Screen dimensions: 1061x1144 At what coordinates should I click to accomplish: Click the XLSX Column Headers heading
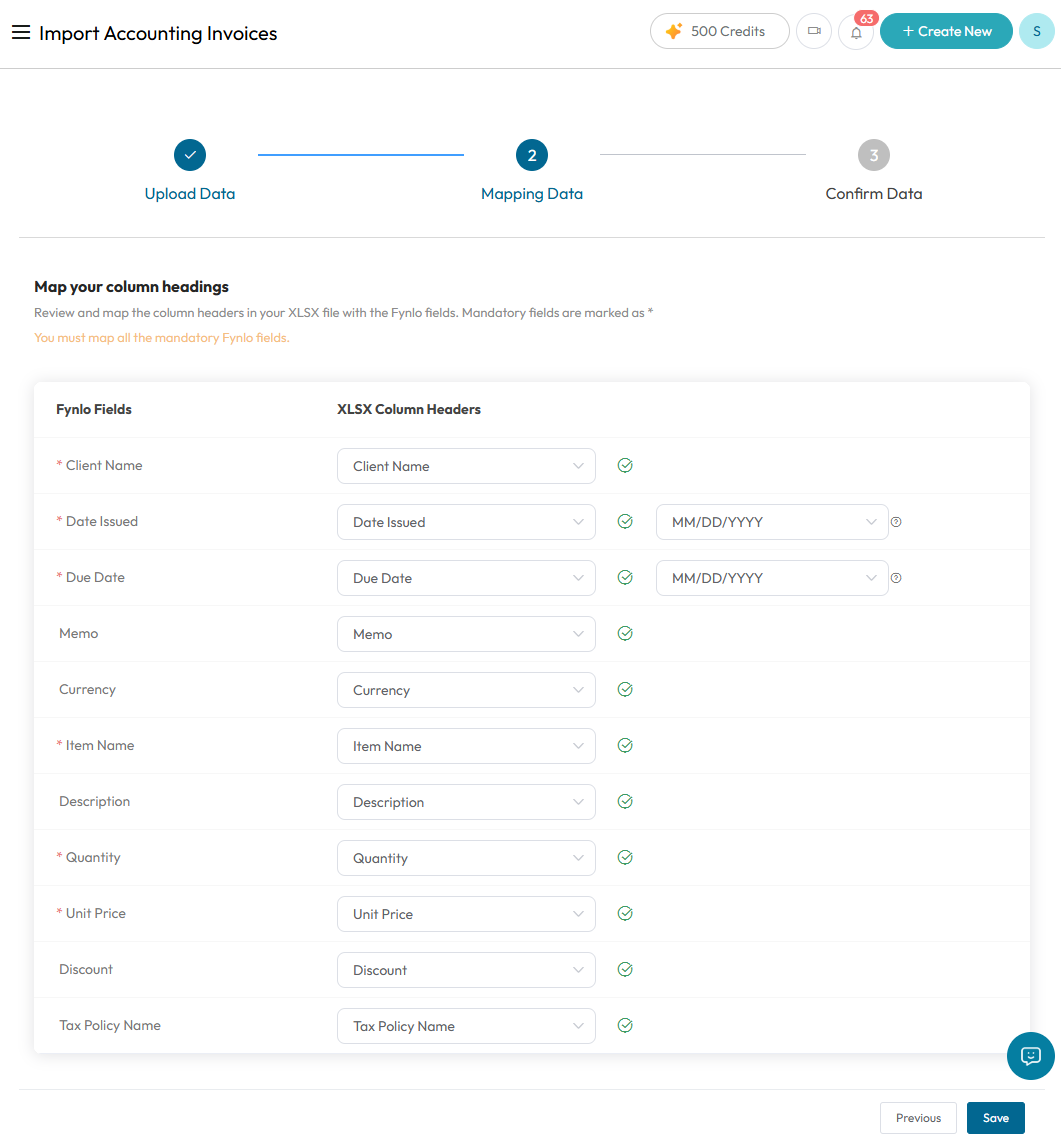point(409,409)
